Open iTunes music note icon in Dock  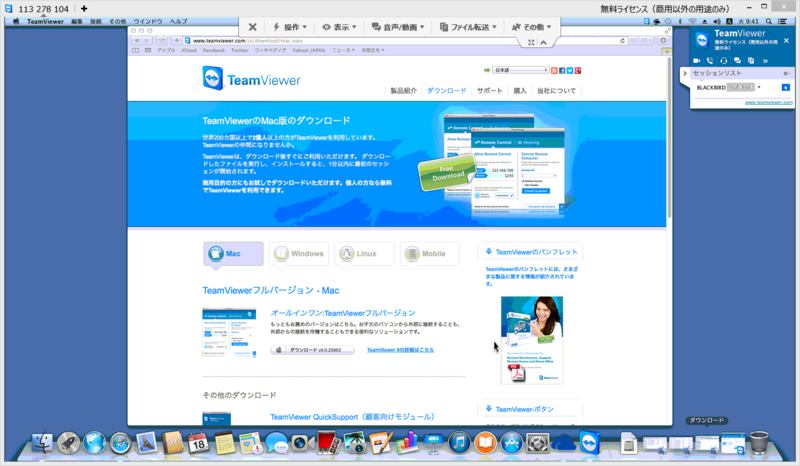coord(459,443)
